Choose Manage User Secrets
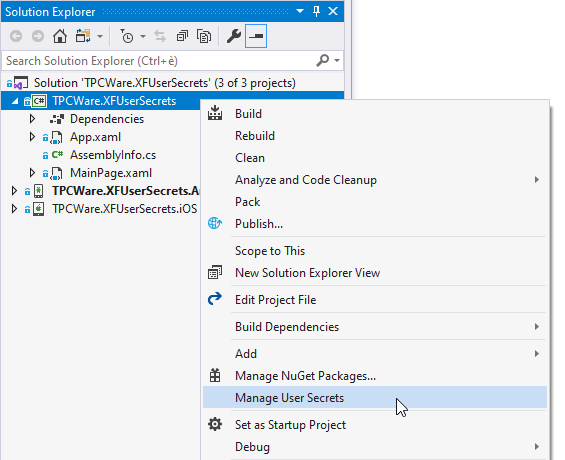The width and height of the screenshot is (565, 460). pos(375,398)
